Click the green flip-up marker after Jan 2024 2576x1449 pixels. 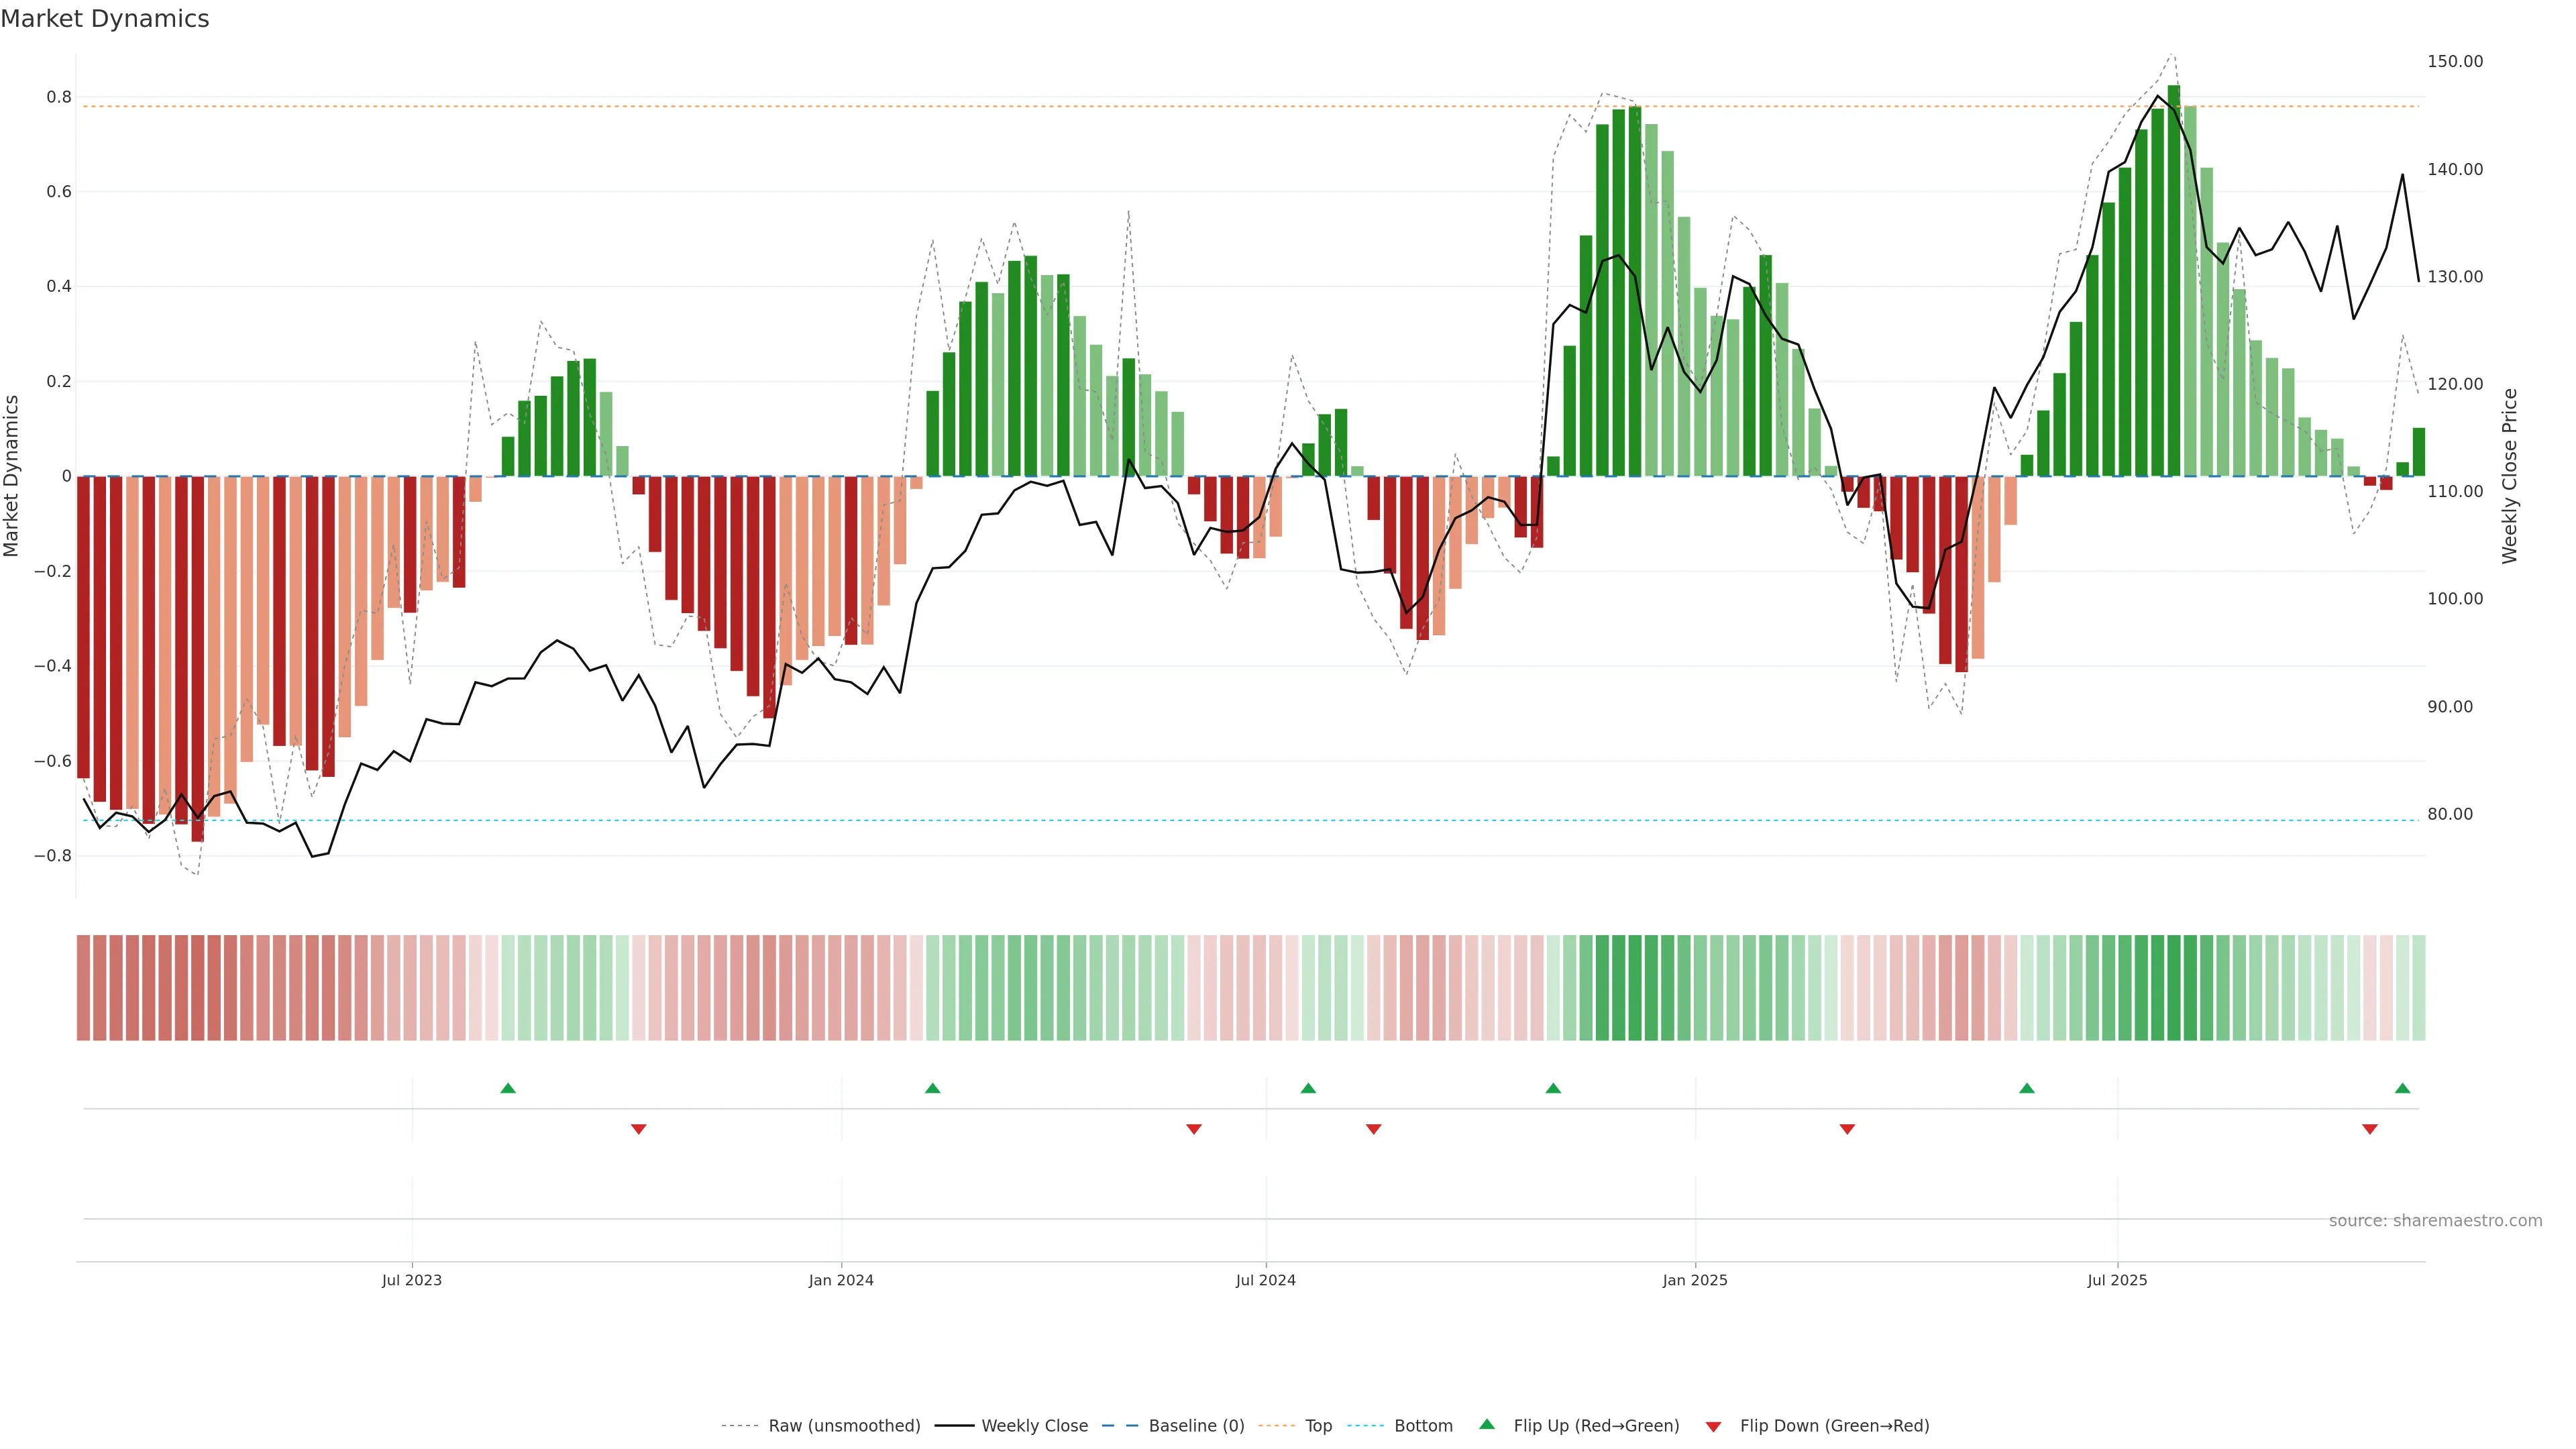(x=933, y=1088)
